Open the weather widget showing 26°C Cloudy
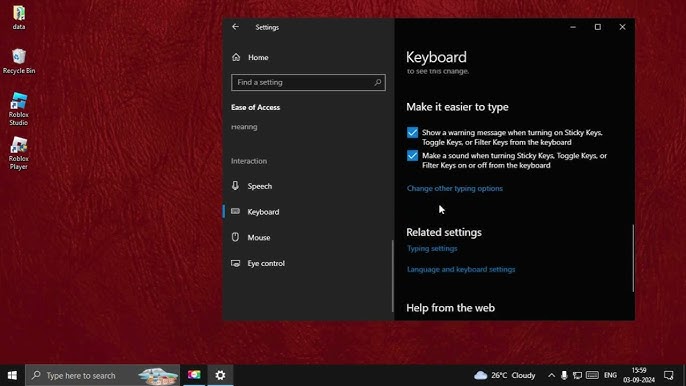This screenshot has height=386, width=686. coord(504,375)
